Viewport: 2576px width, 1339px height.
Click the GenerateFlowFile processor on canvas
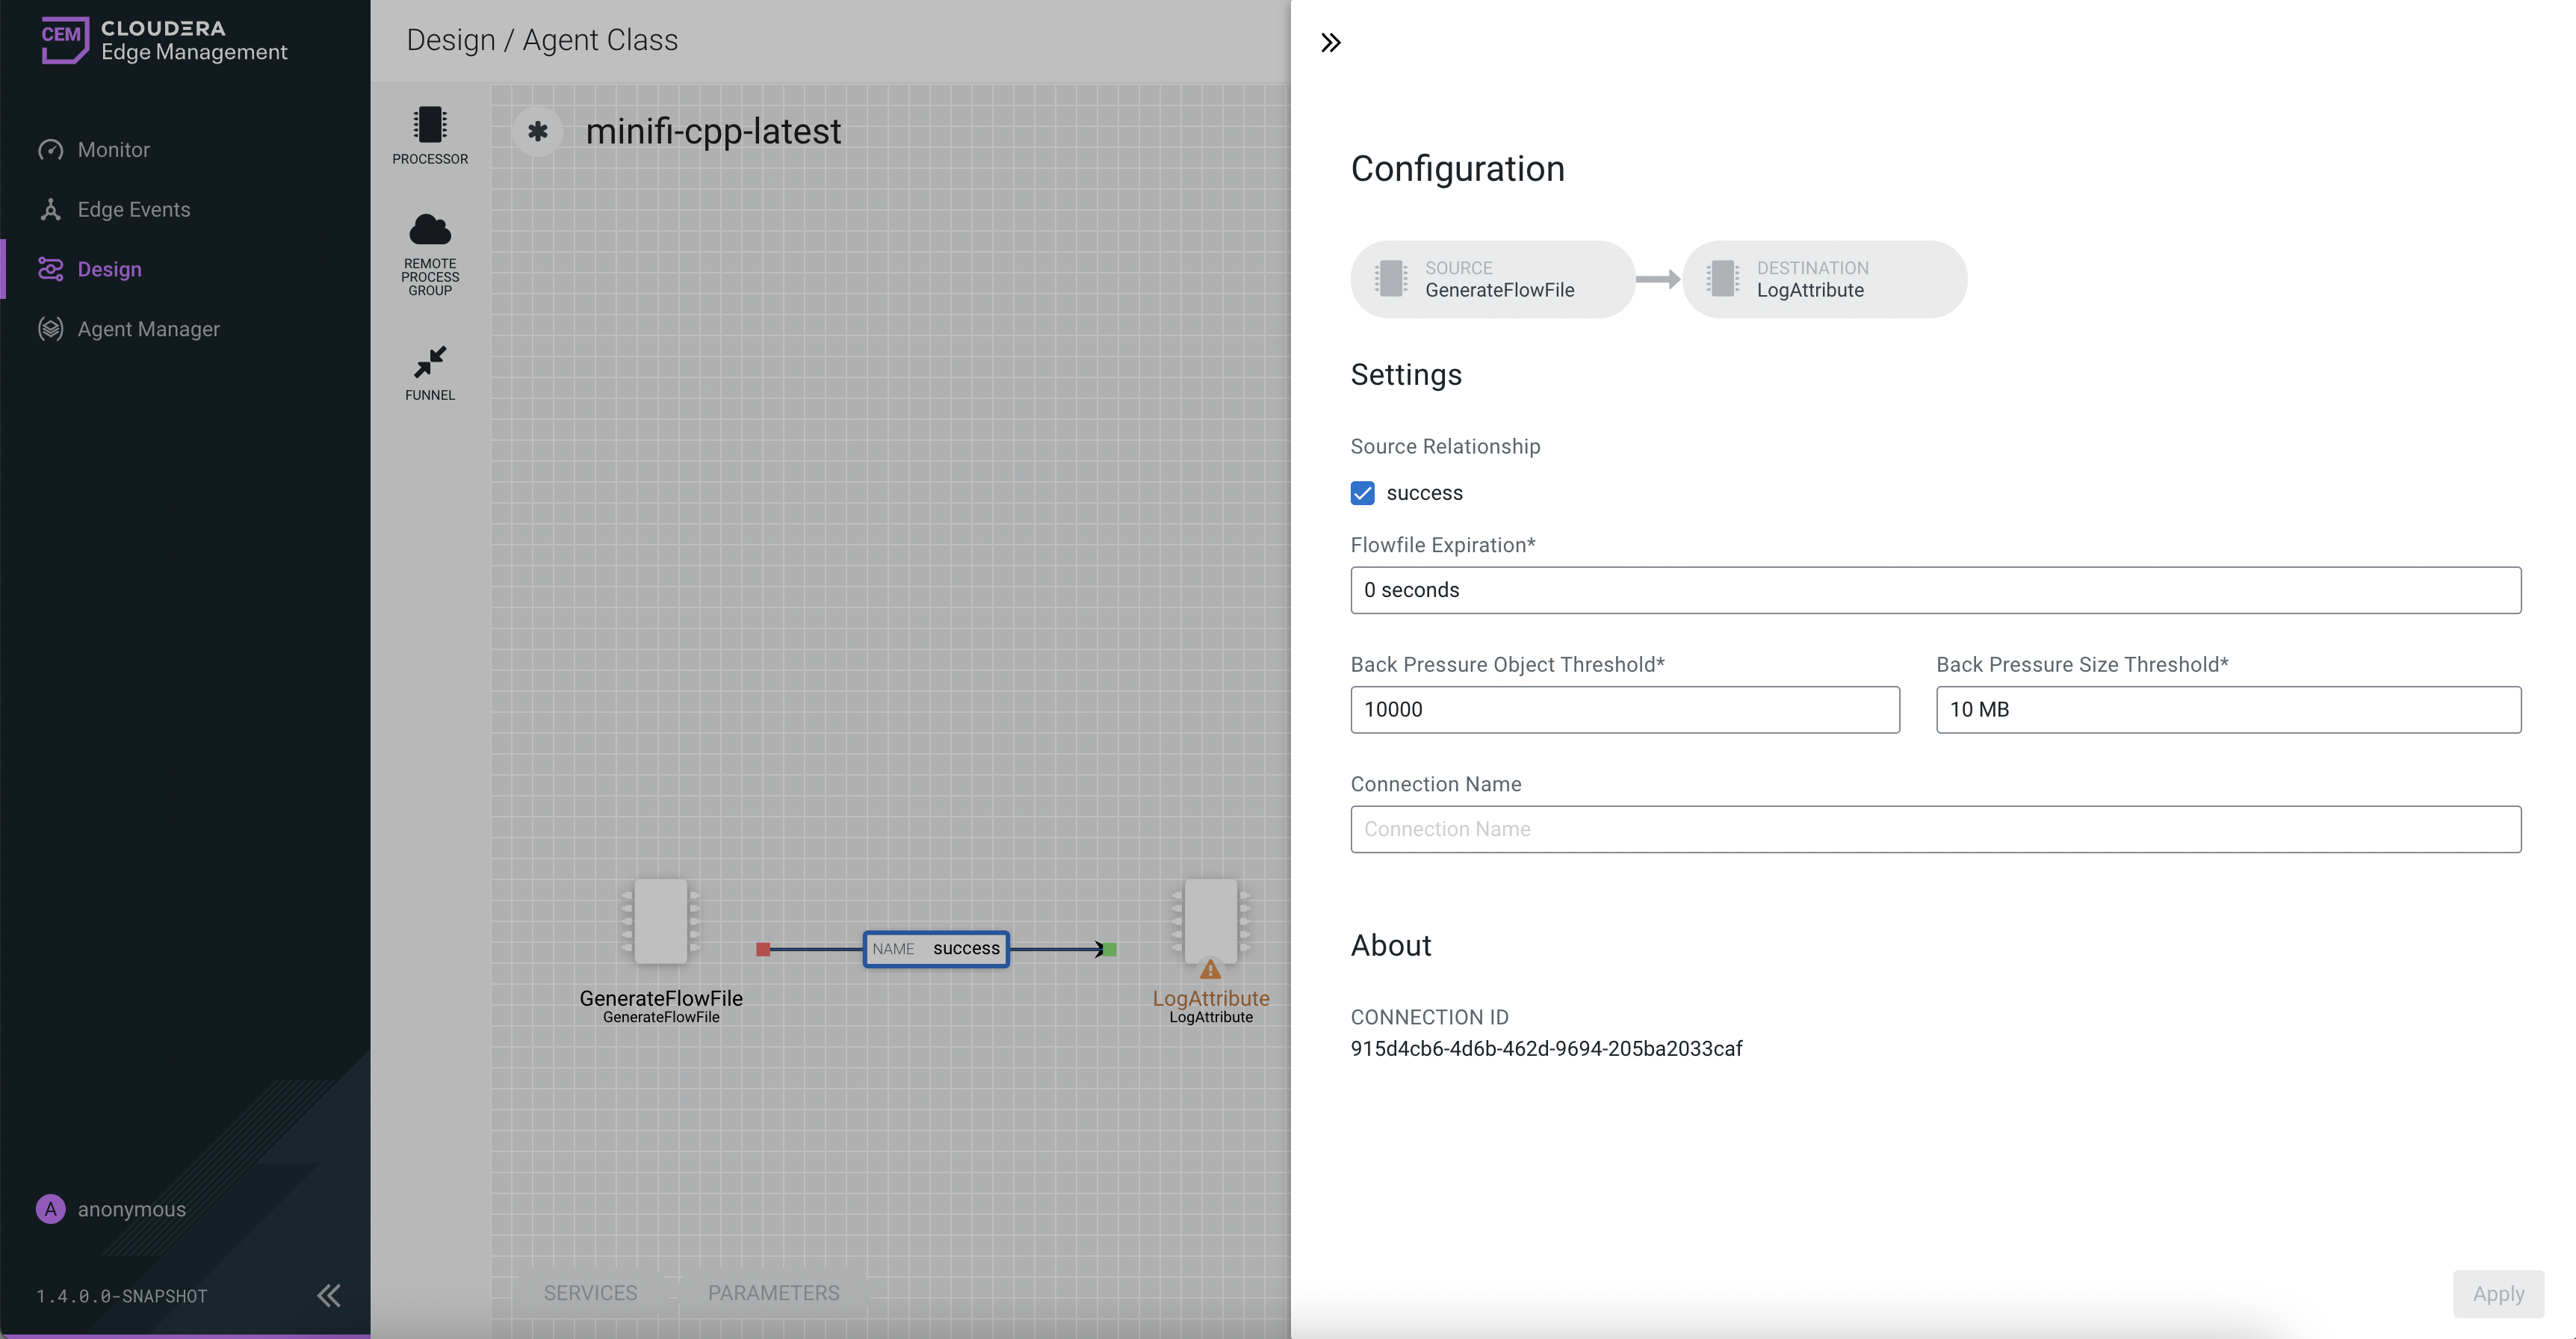tap(660, 921)
